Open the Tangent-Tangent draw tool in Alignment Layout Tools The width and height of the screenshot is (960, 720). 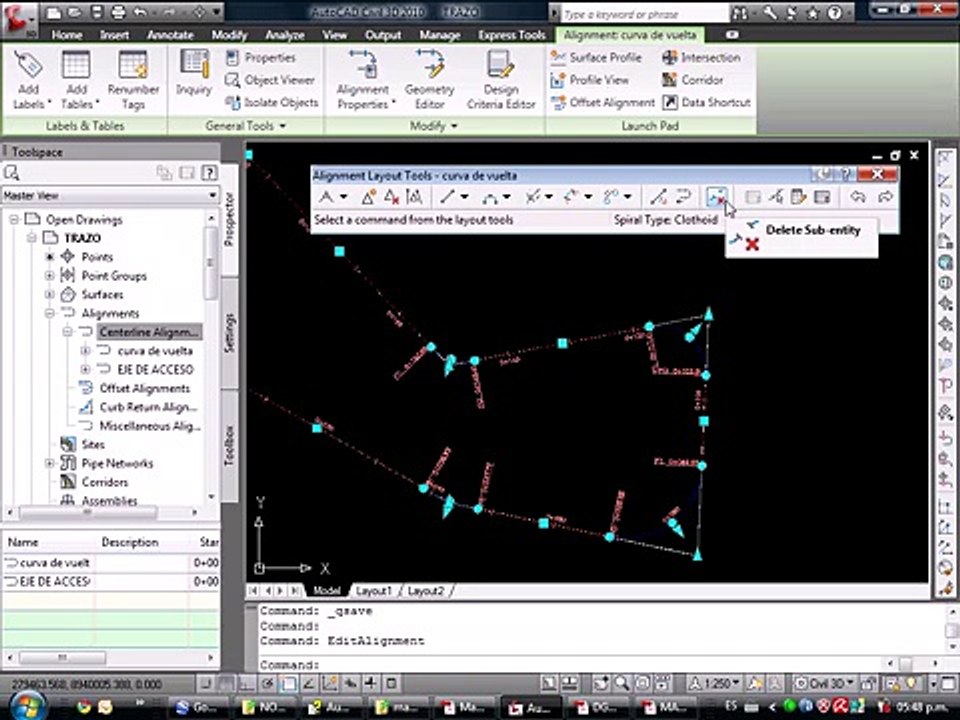(x=326, y=197)
